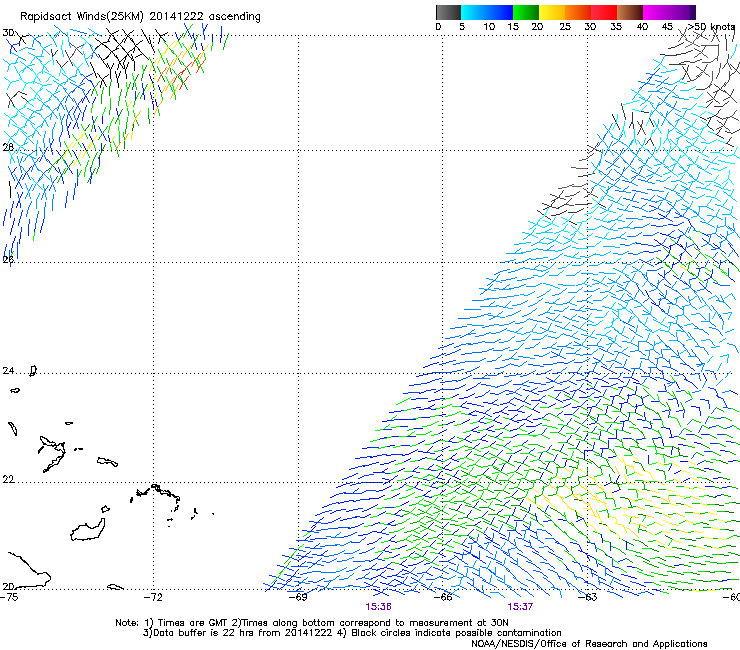
Task: Click the green 15-20 knots color segment
Action: (x=526, y=12)
